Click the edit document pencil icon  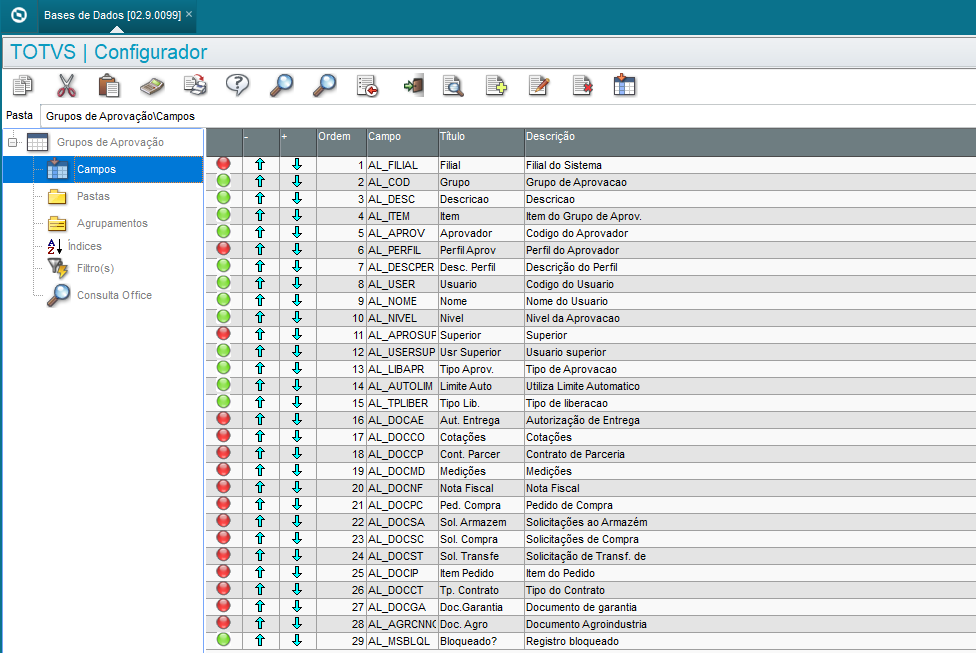(539, 85)
